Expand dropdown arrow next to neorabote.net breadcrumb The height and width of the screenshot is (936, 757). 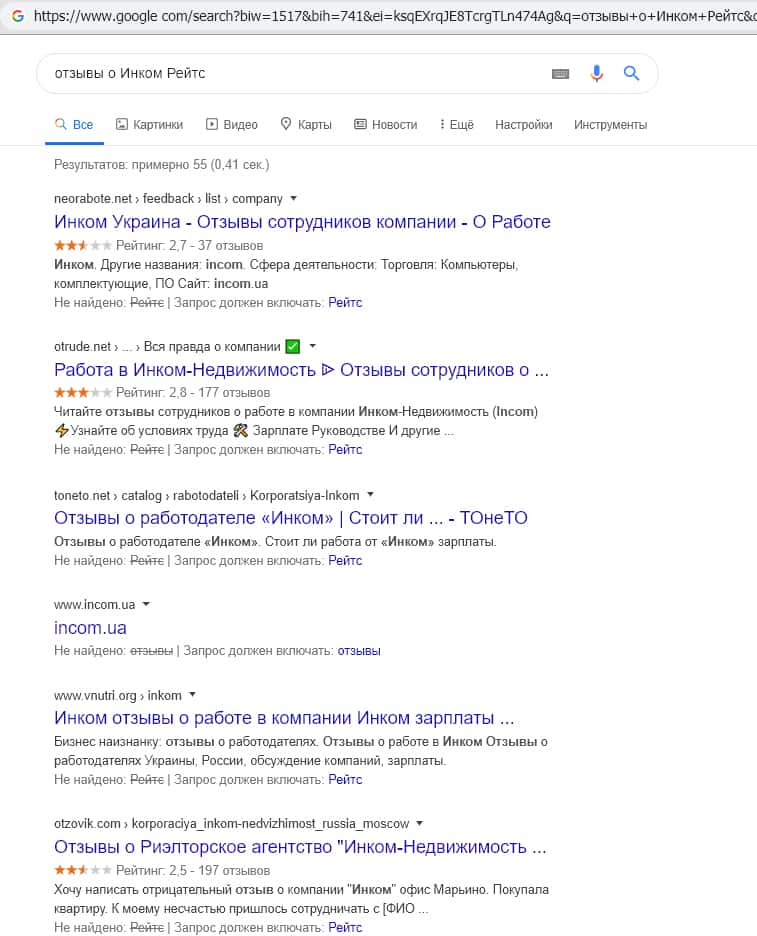(294, 198)
